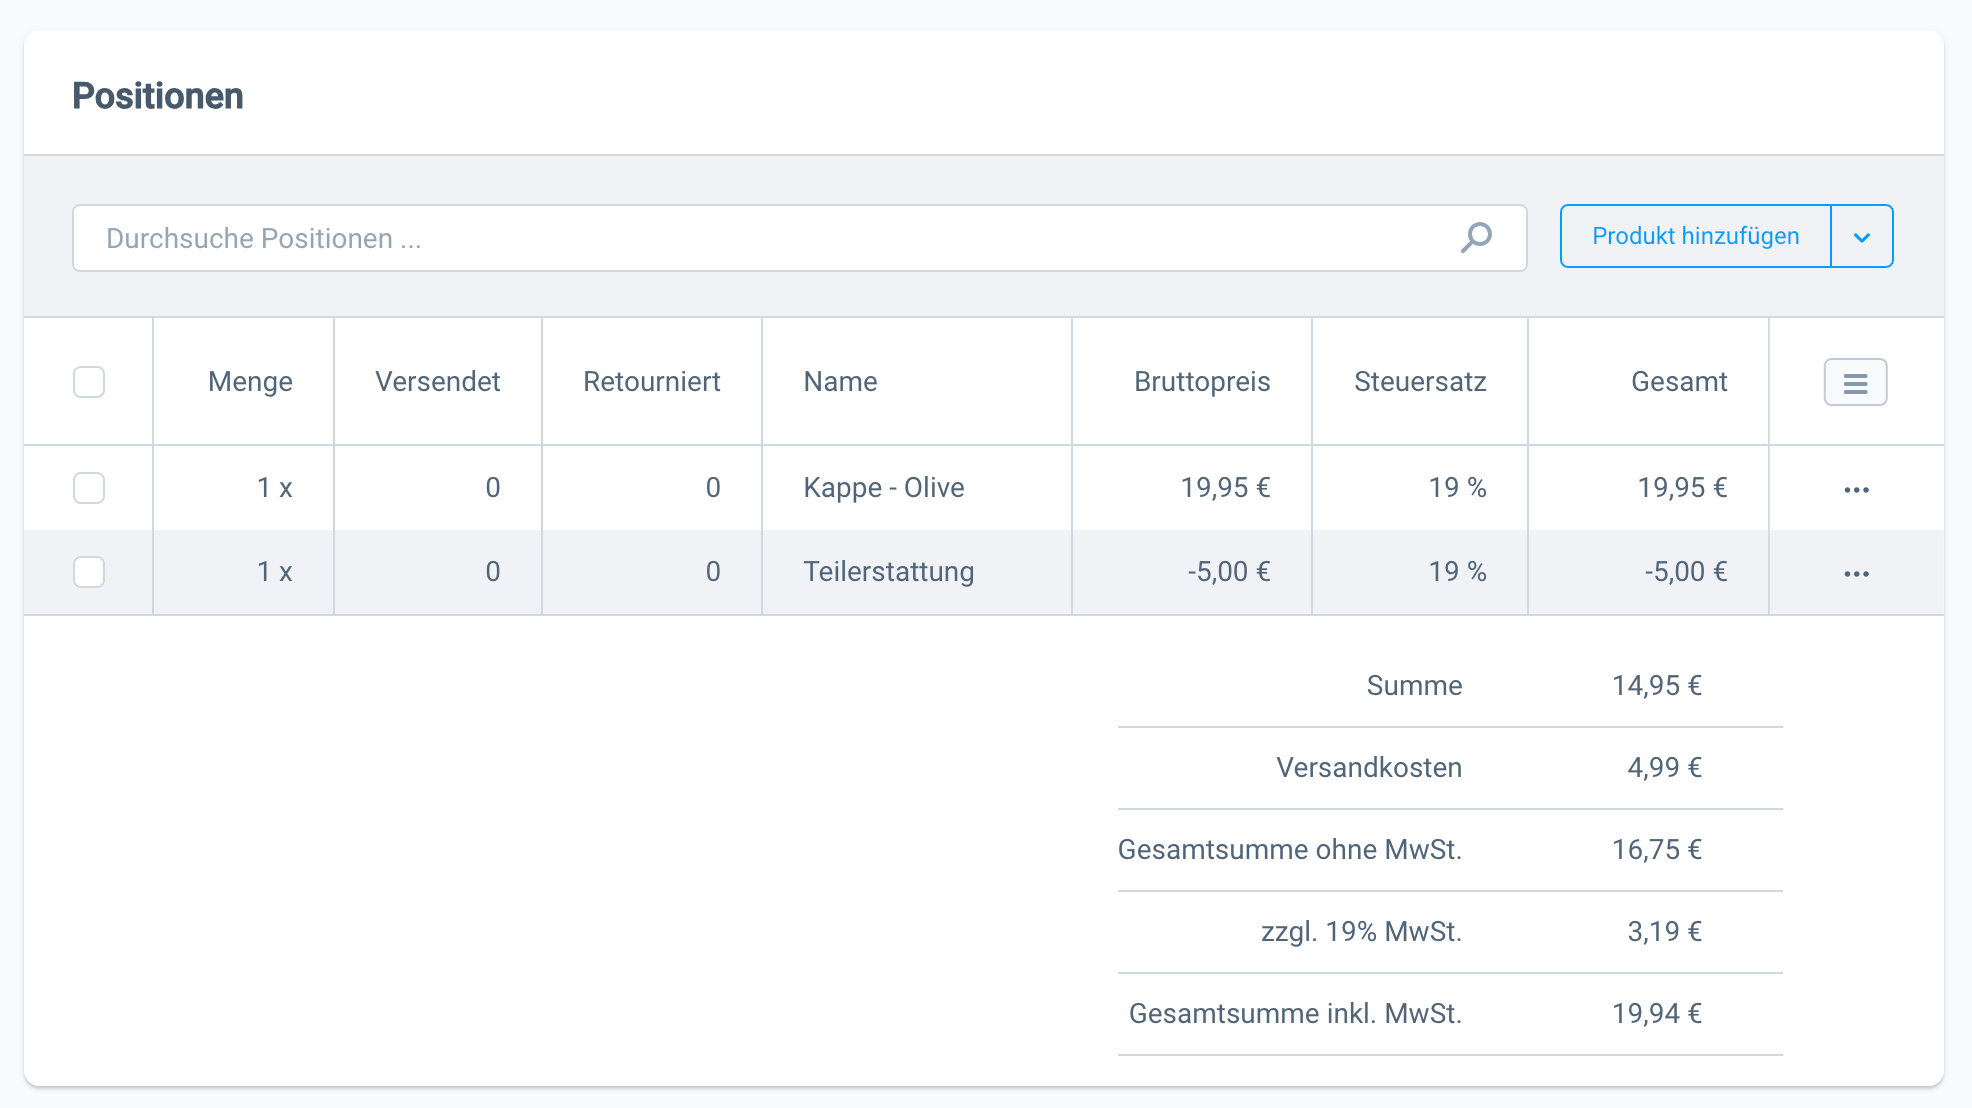The image size is (1972, 1108).
Task: Open actions menu for Kappe - Olive
Action: (x=1856, y=489)
